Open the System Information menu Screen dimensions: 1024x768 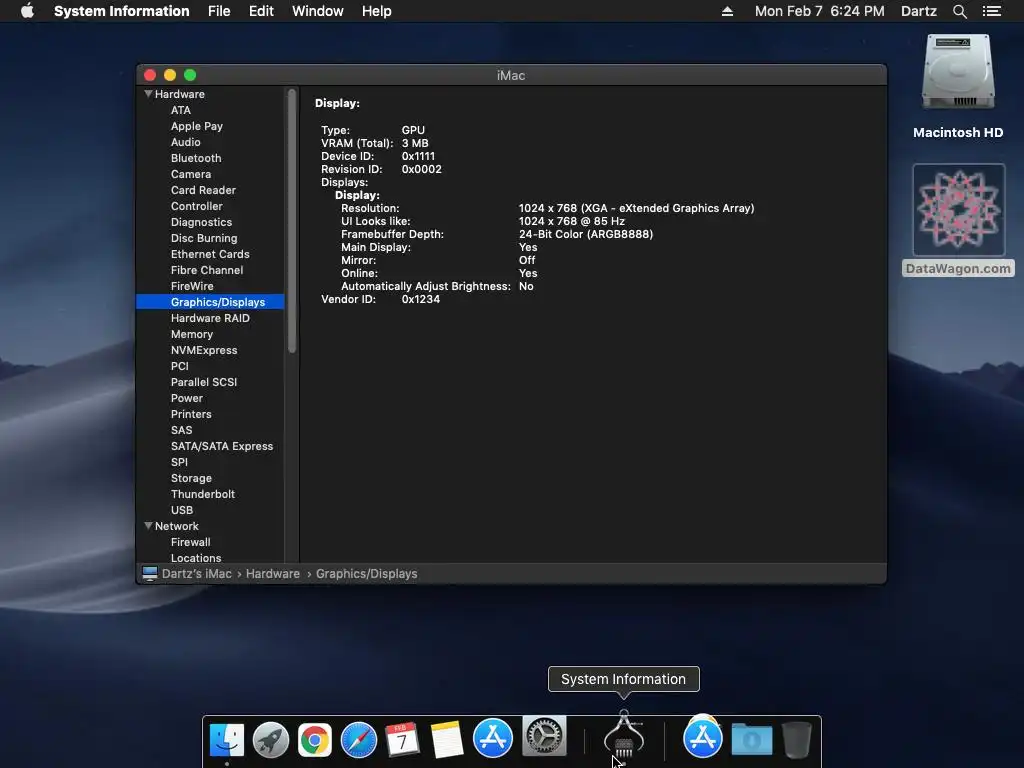click(x=121, y=11)
